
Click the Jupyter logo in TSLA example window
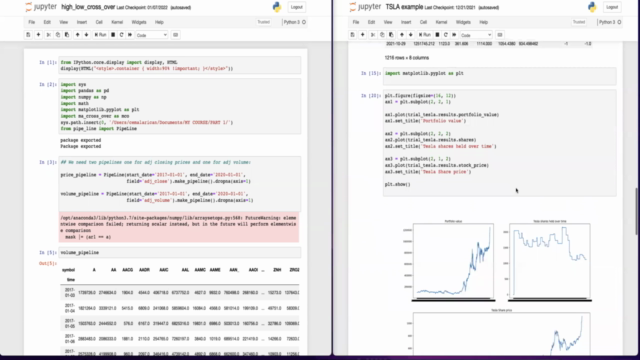point(365,7)
